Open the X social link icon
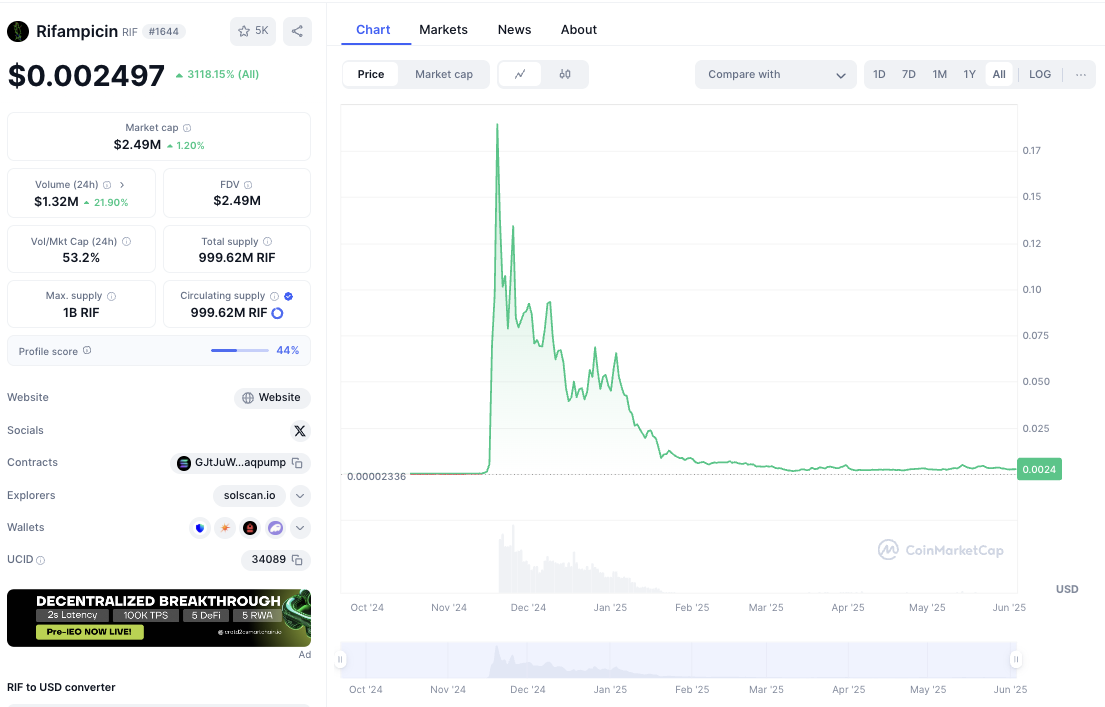The width and height of the screenshot is (1105, 707). [300, 431]
